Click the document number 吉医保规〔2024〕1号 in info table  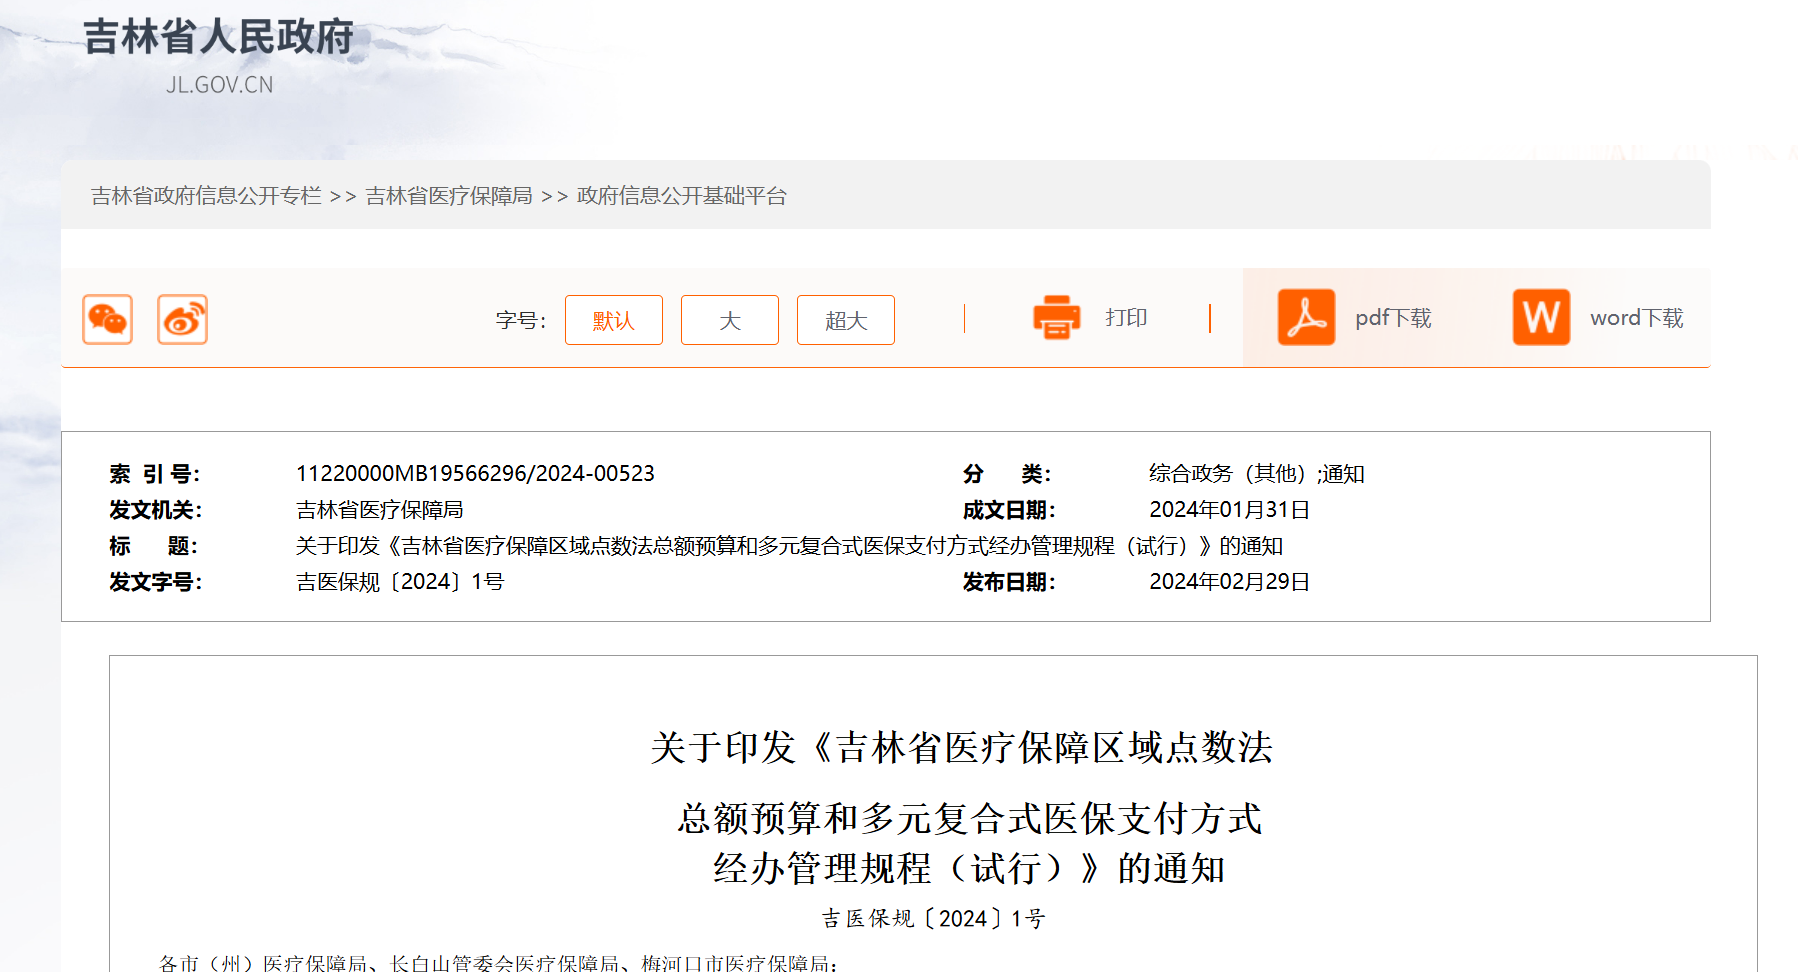(x=400, y=582)
